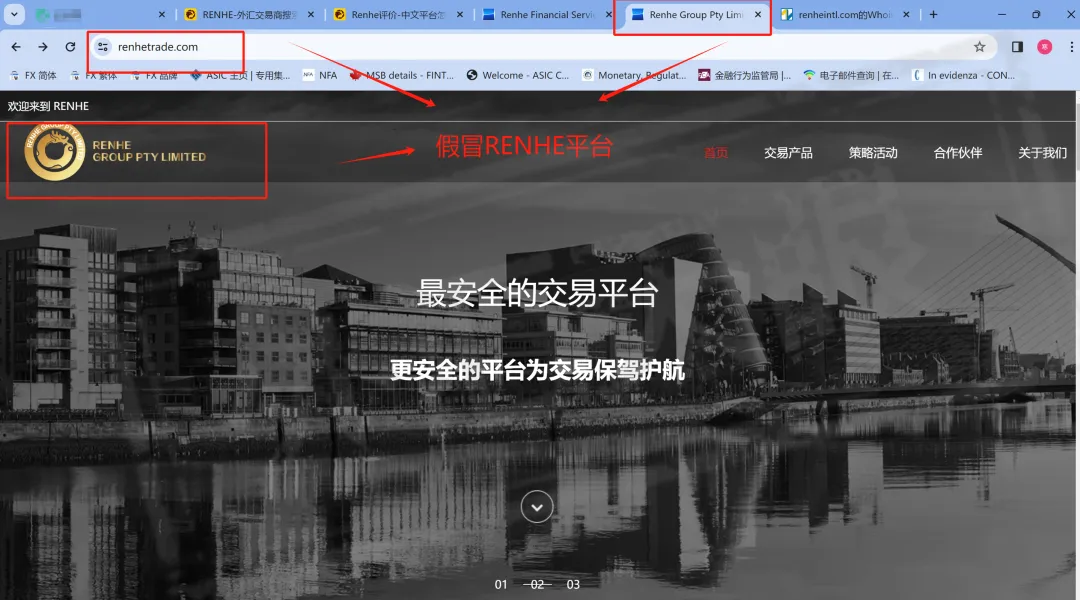
Task: Jump to carousel slide 03
Action: tap(573, 584)
